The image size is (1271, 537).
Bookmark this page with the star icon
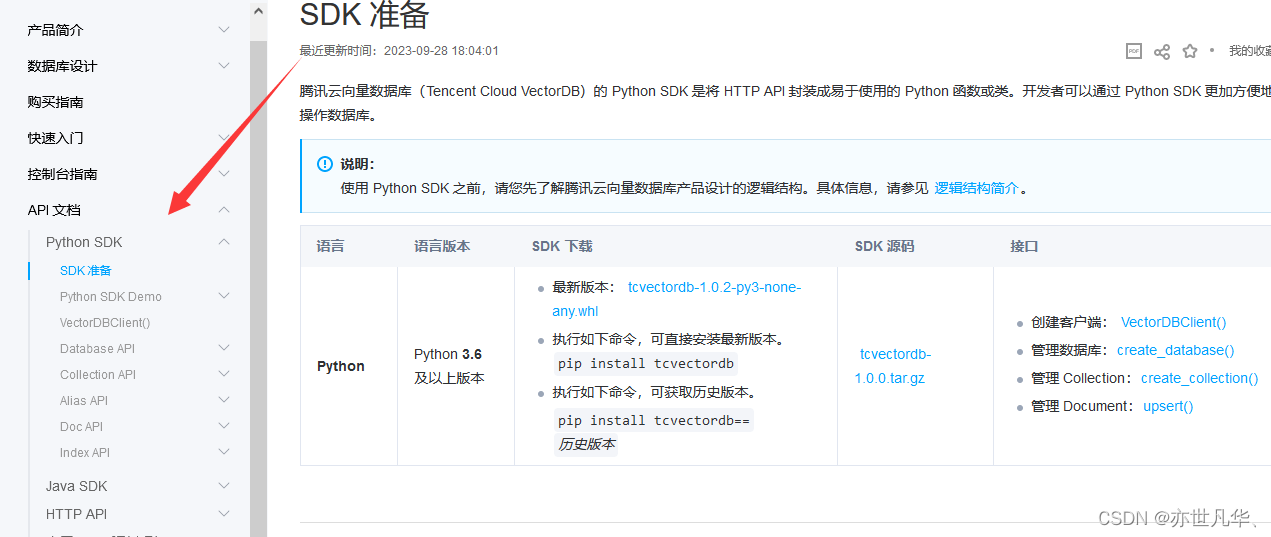[x=1190, y=51]
